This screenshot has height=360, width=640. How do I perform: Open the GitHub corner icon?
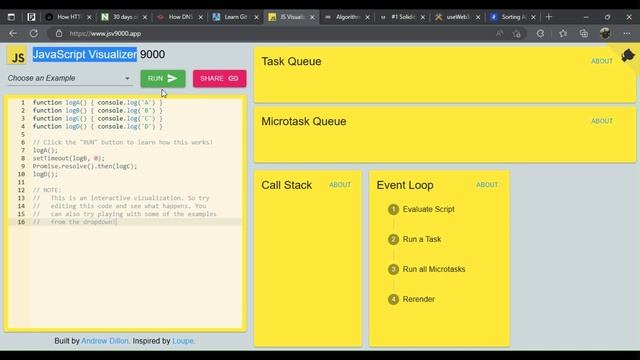(x=628, y=55)
